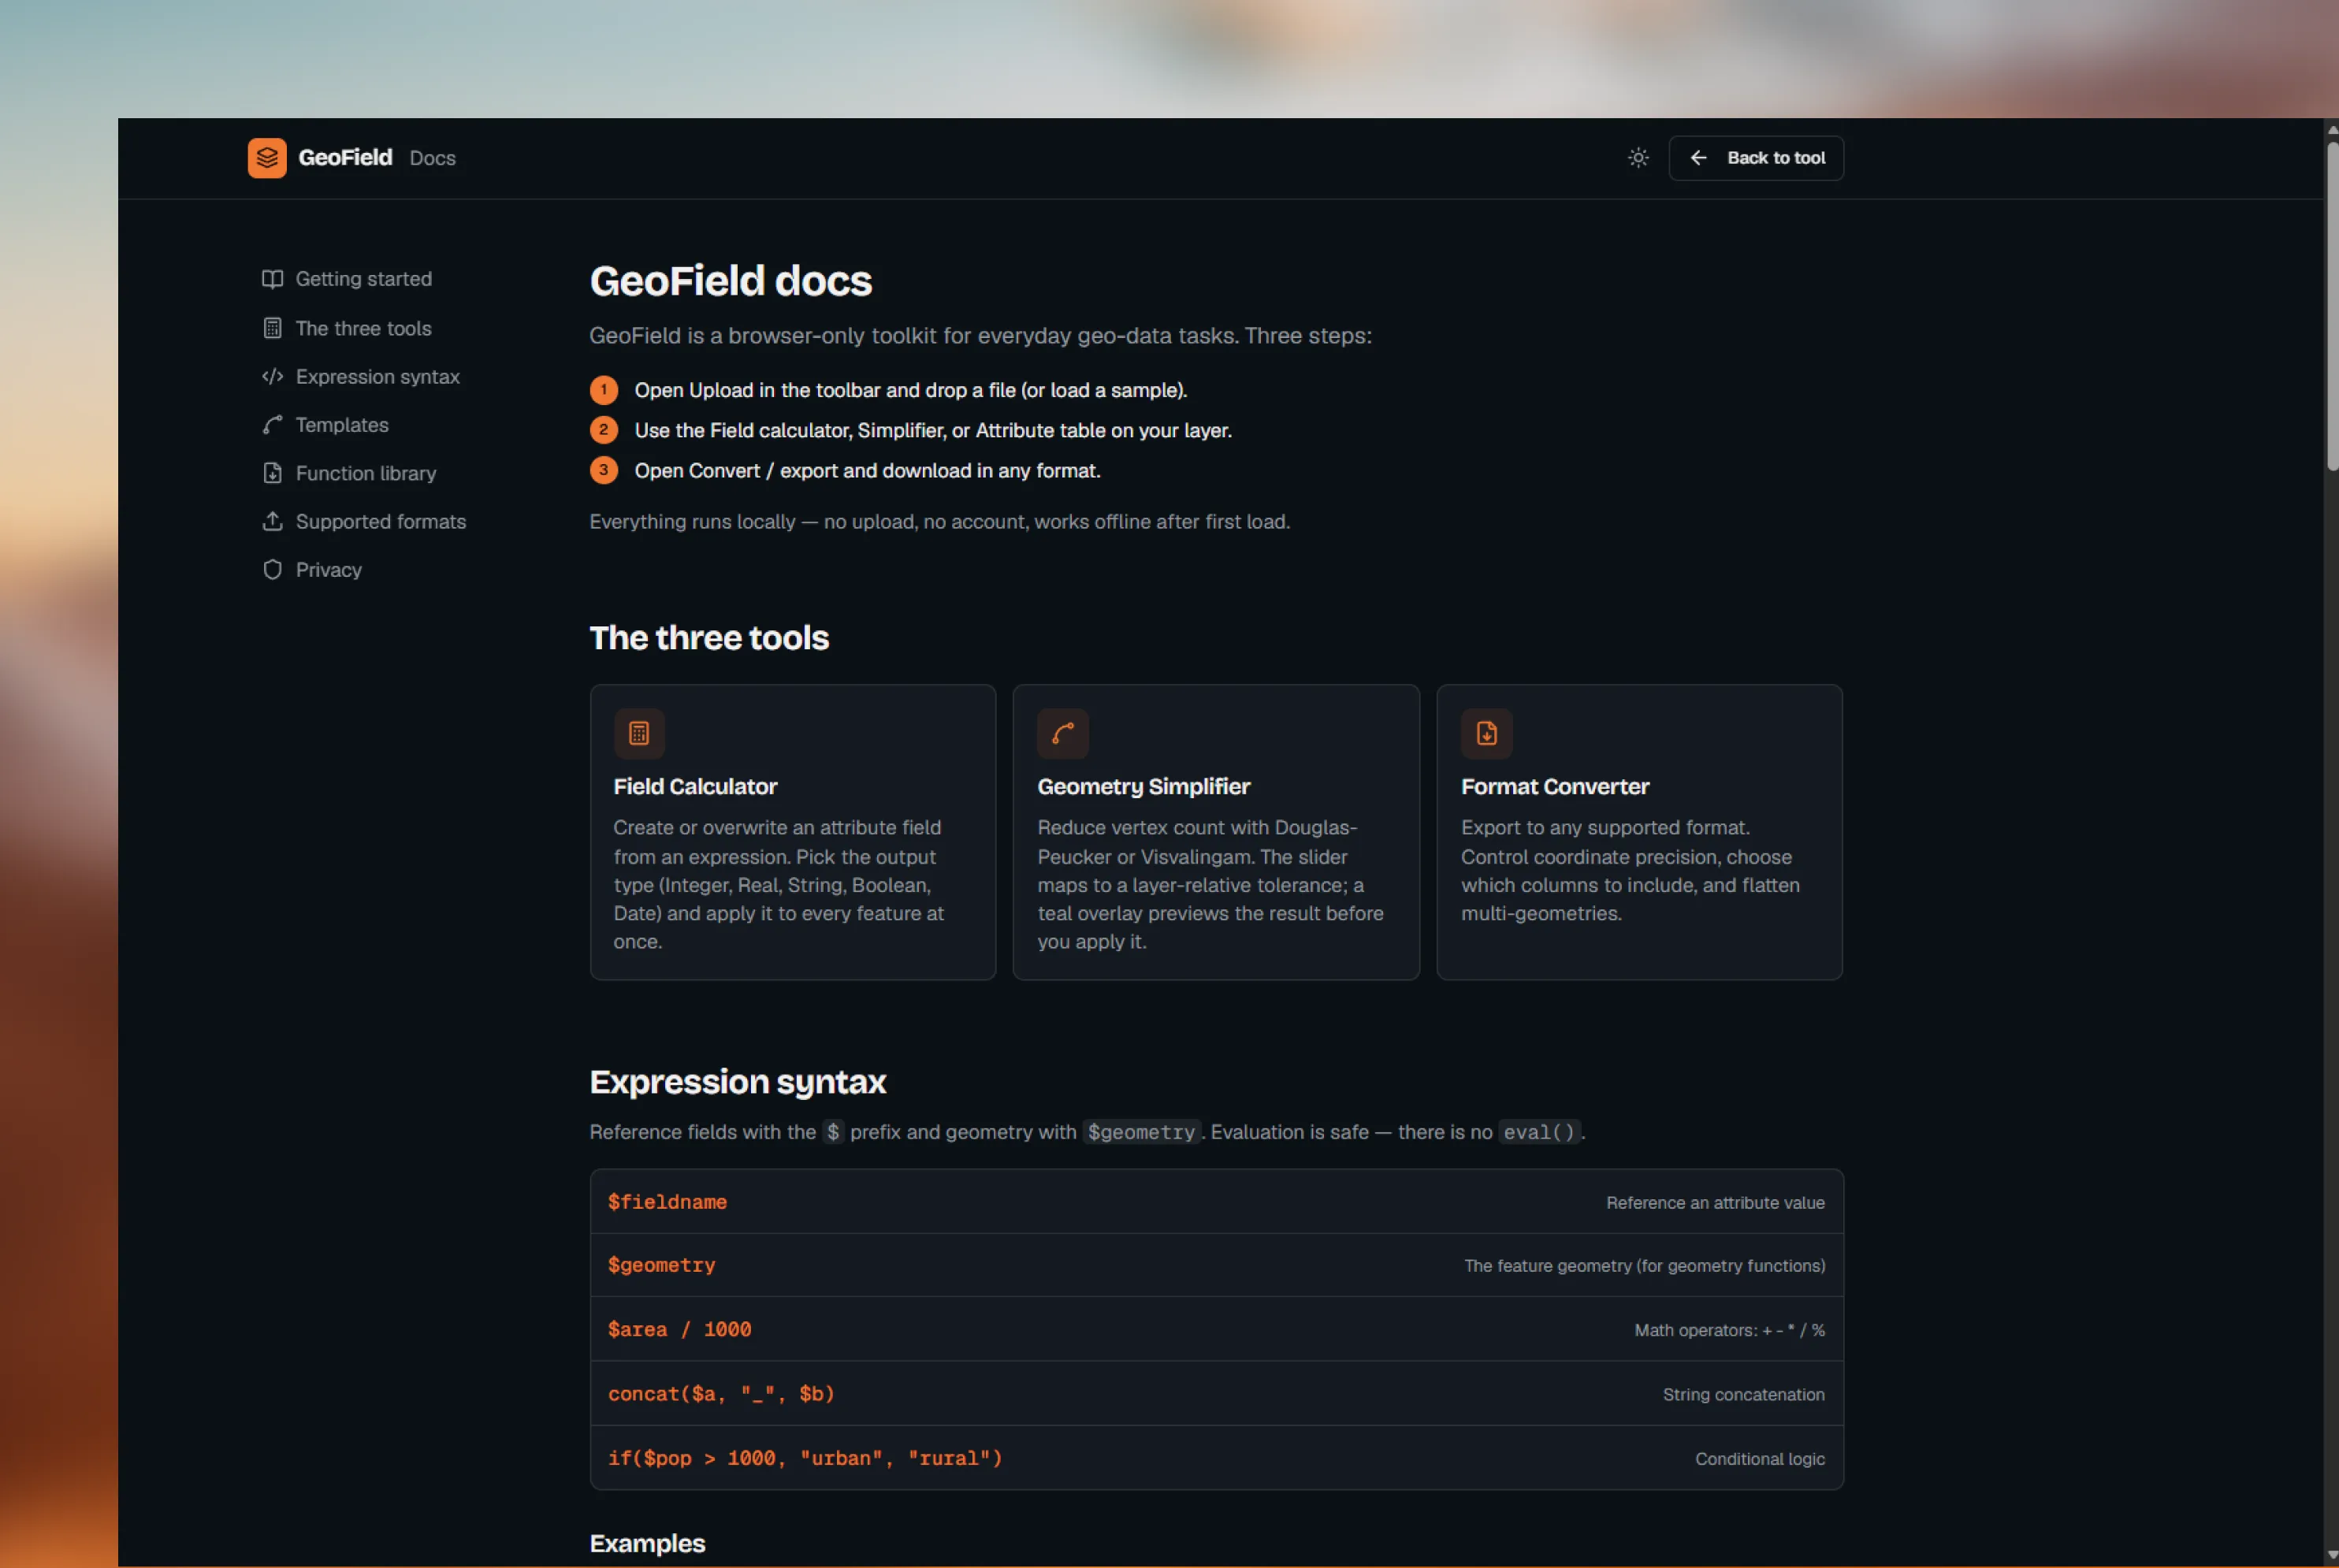Click the Examples heading
Screen dimensions: 2339x1568
click(x=648, y=1544)
